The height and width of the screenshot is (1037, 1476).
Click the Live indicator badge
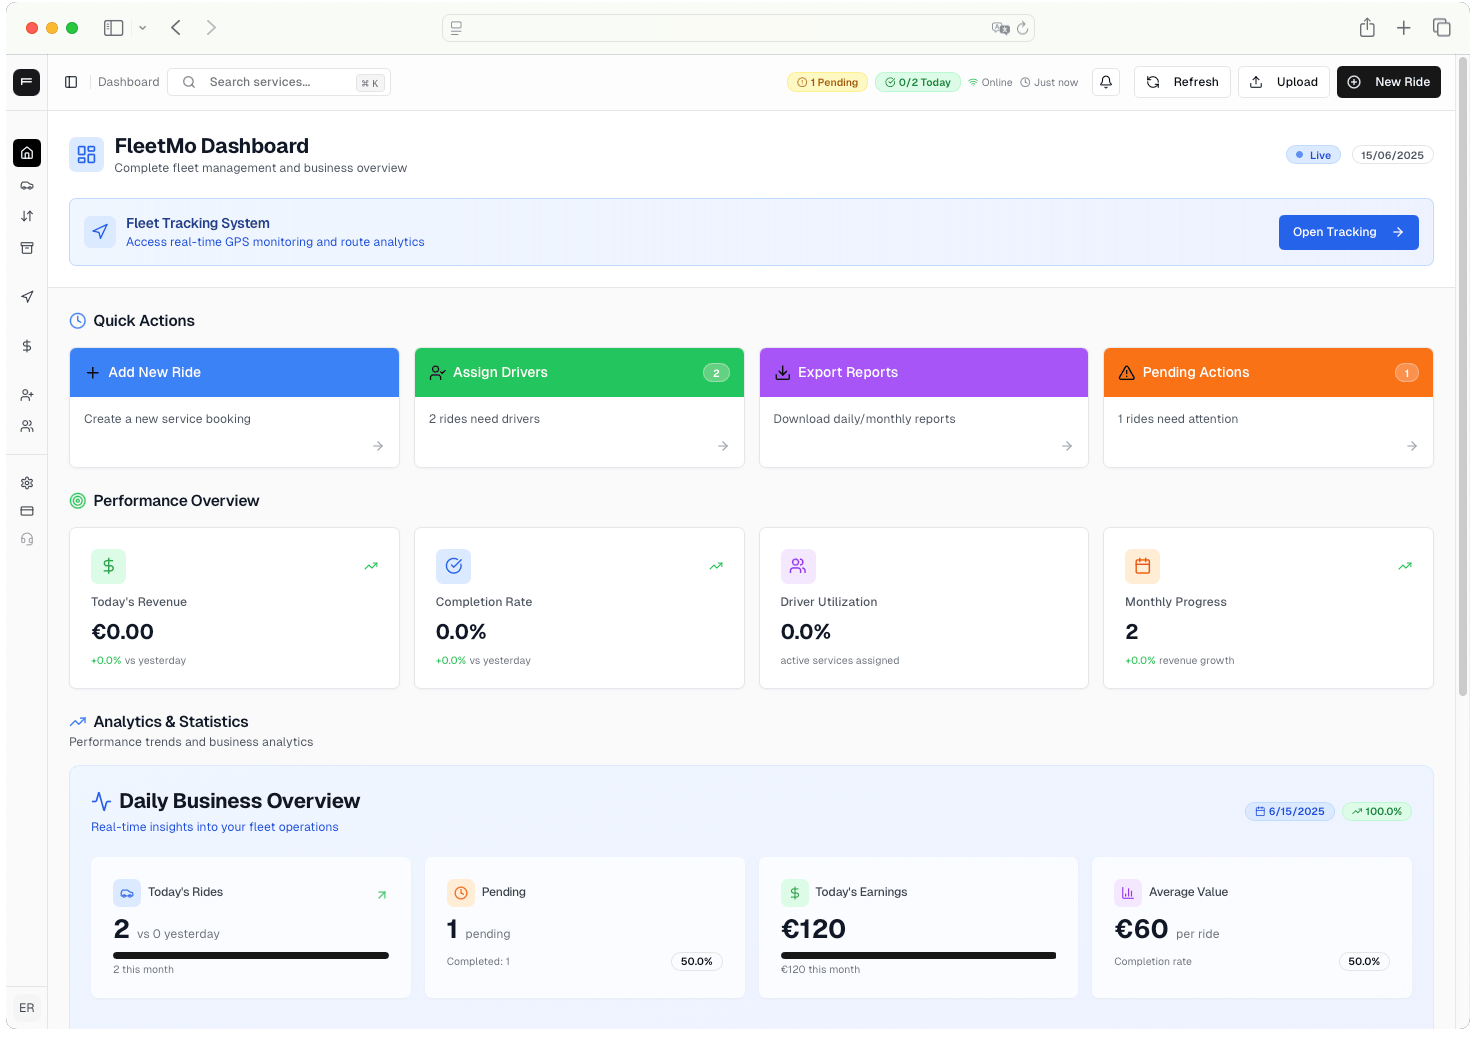[x=1313, y=155]
